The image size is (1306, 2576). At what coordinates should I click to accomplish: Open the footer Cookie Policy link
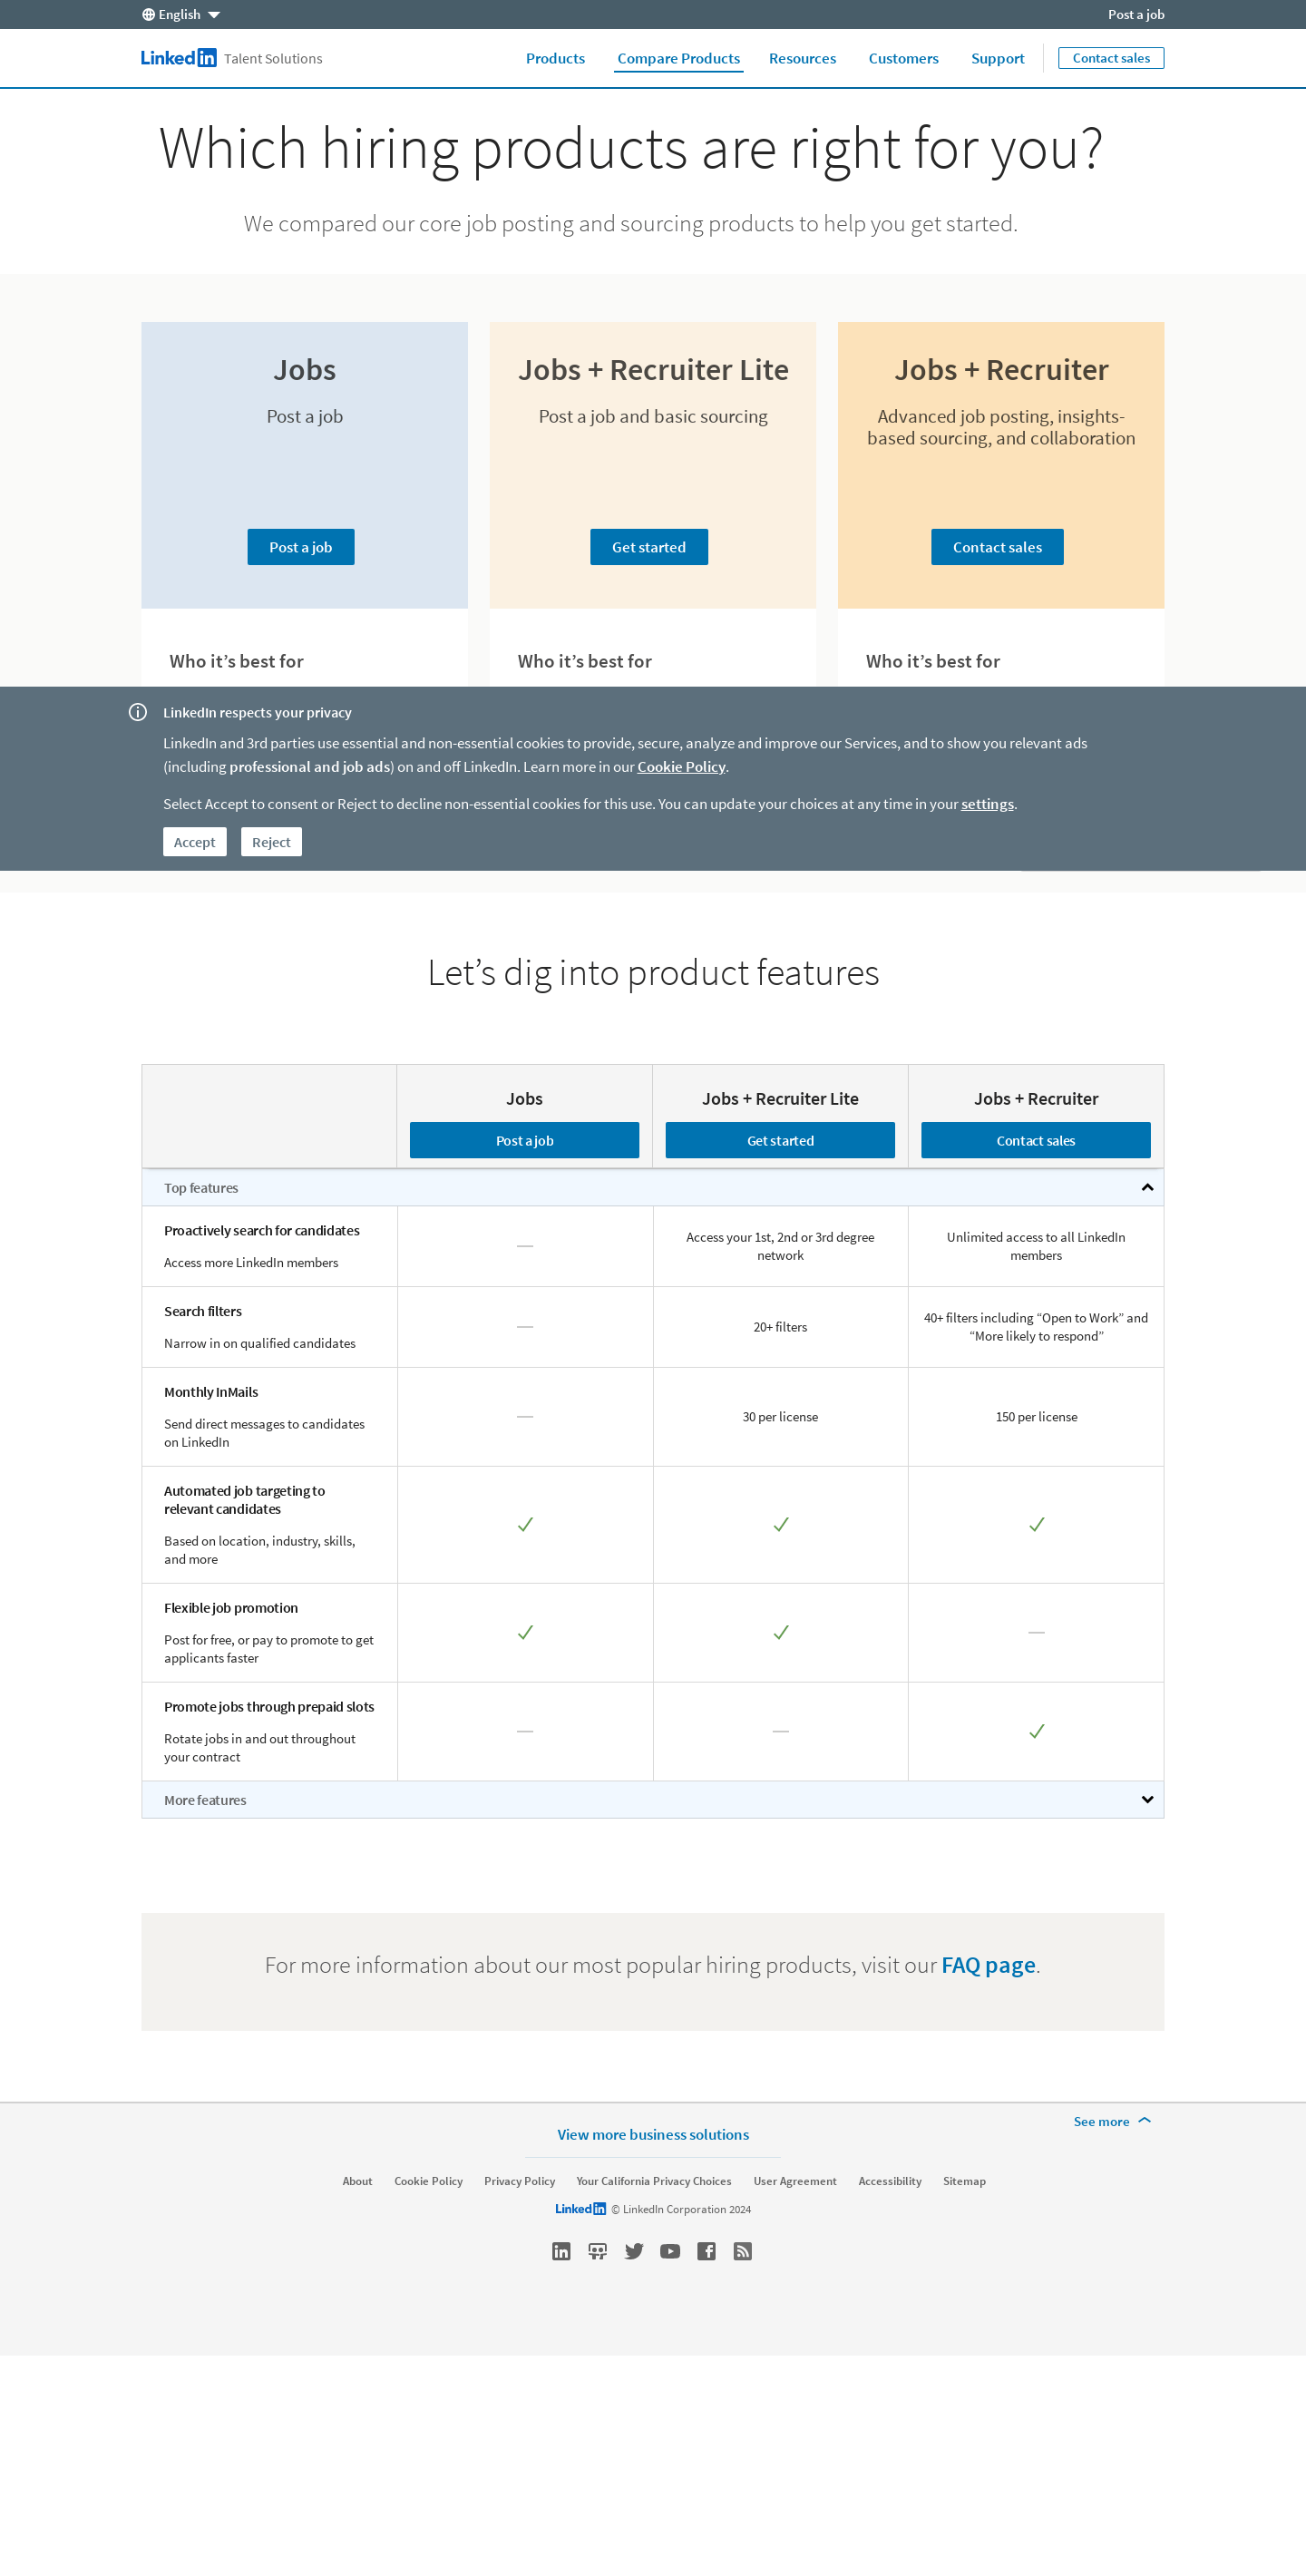coord(428,2181)
